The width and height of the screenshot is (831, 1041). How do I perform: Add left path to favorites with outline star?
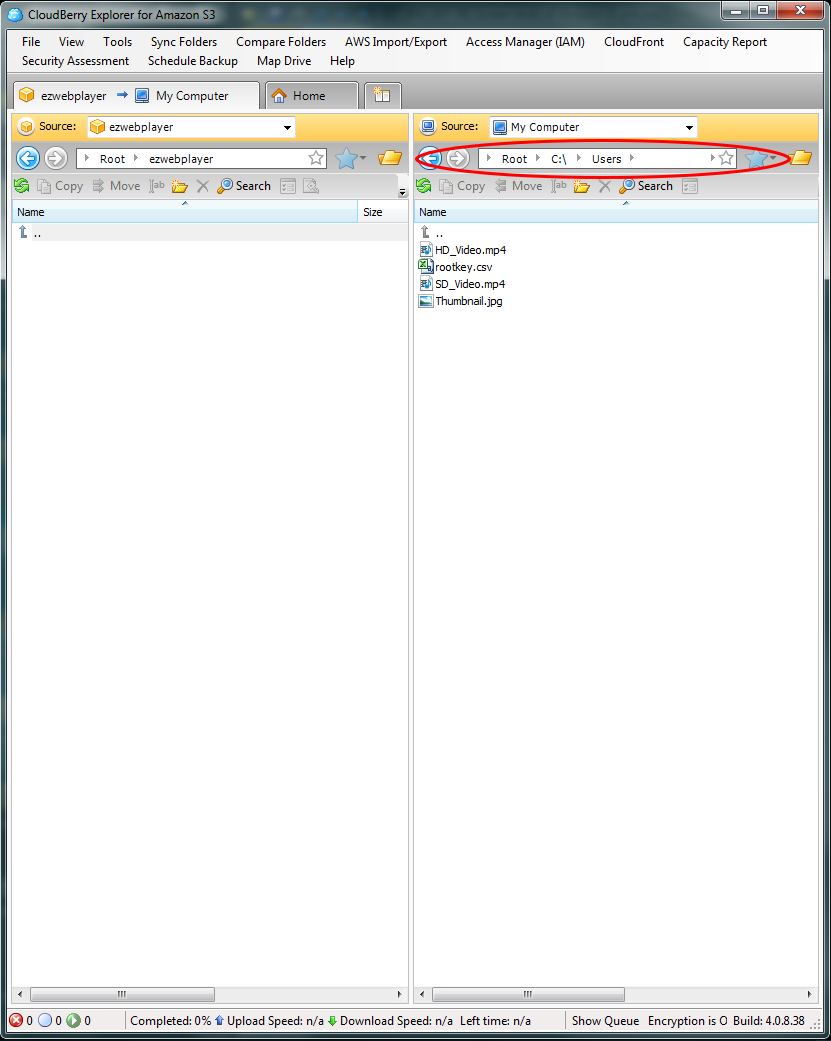[316, 158]
